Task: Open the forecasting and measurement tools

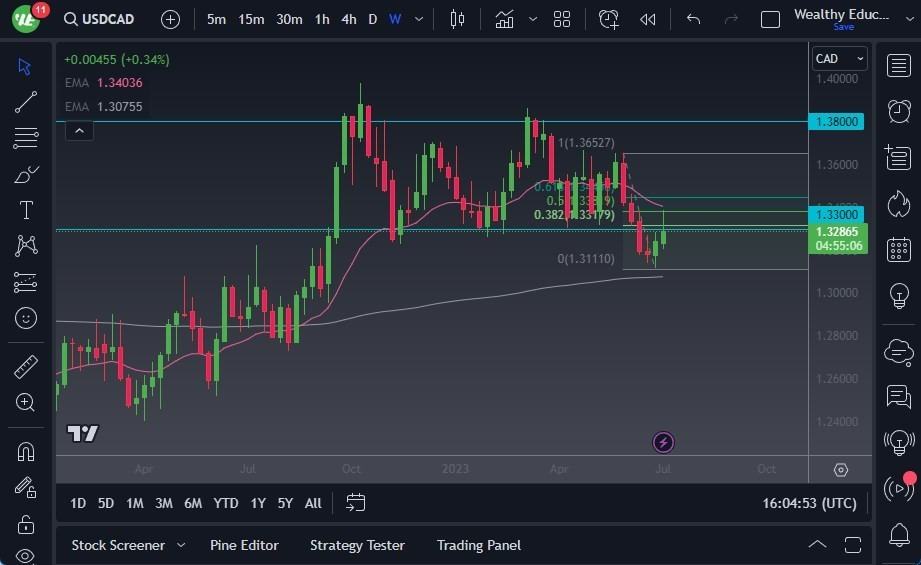Action: [x=25, y=282]
